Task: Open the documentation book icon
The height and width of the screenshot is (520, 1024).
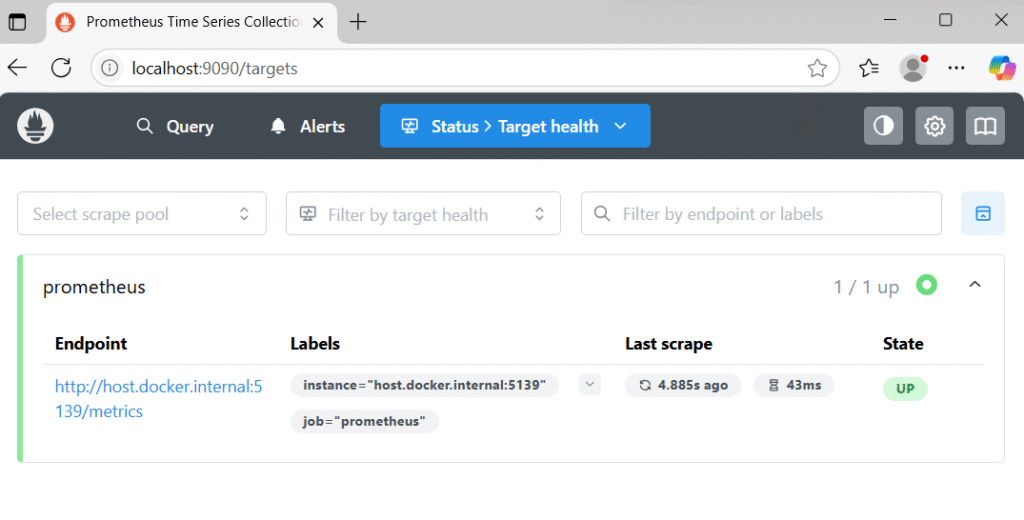Action: [985, 125]
